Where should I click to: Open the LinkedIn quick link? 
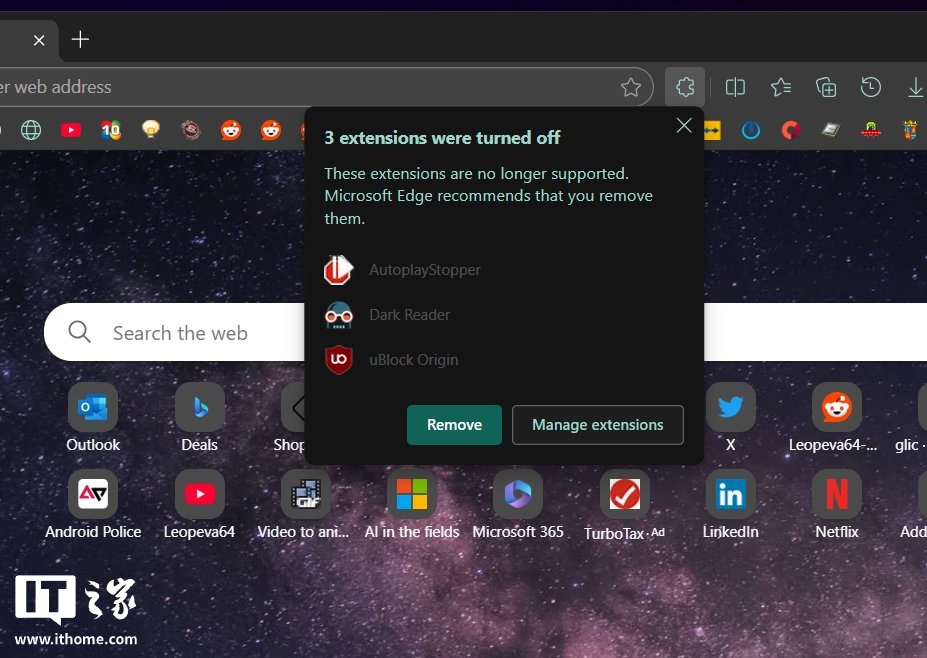point(731,505)
